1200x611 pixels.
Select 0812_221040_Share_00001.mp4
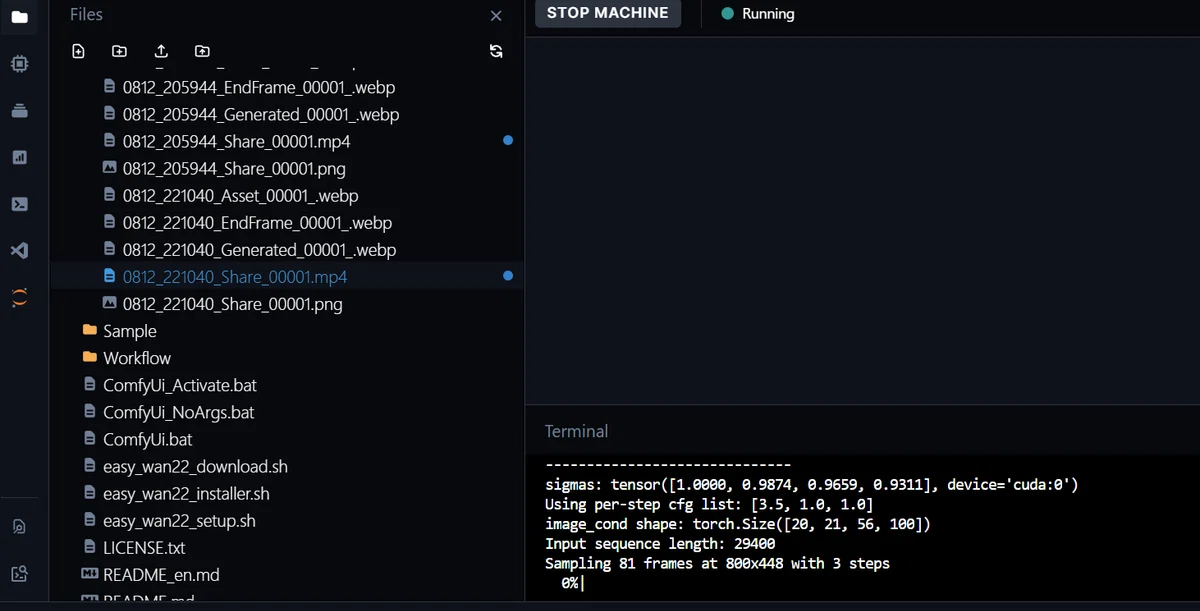pos(235,277)
